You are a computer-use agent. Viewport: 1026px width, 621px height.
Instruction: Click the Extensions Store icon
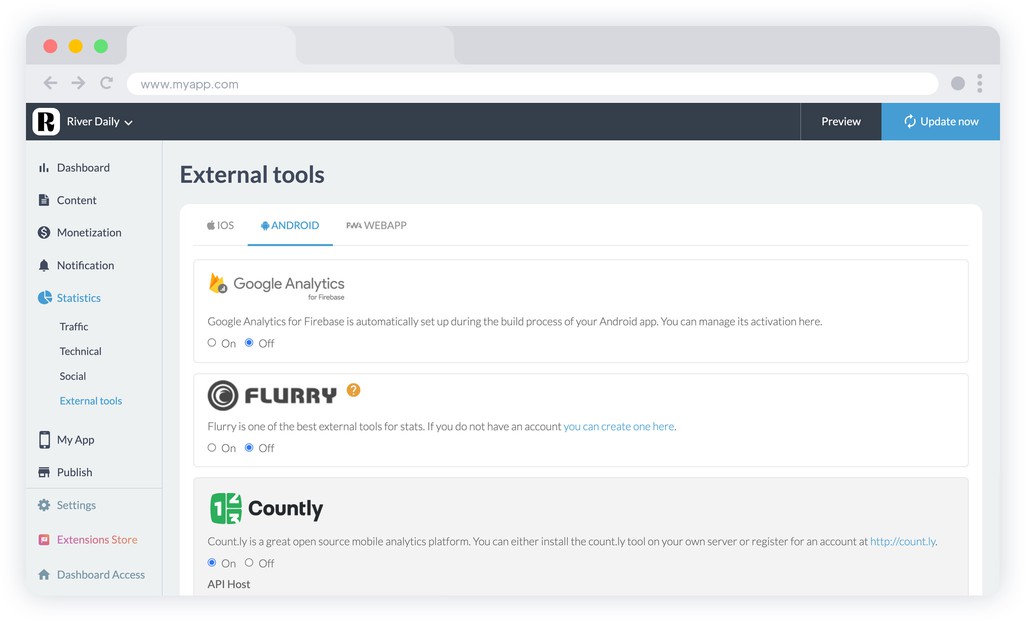44,540
